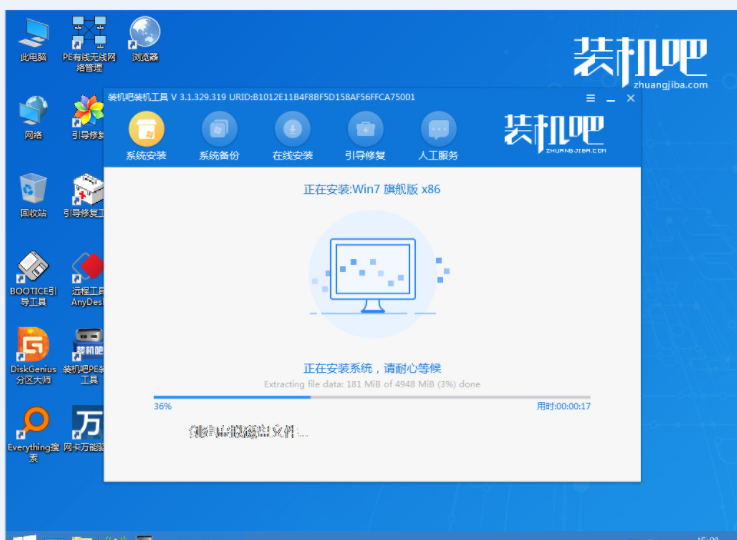The image size is (737, 540).
Task: Click the 人工服务 support chat icon
Action: pos(438,134)
